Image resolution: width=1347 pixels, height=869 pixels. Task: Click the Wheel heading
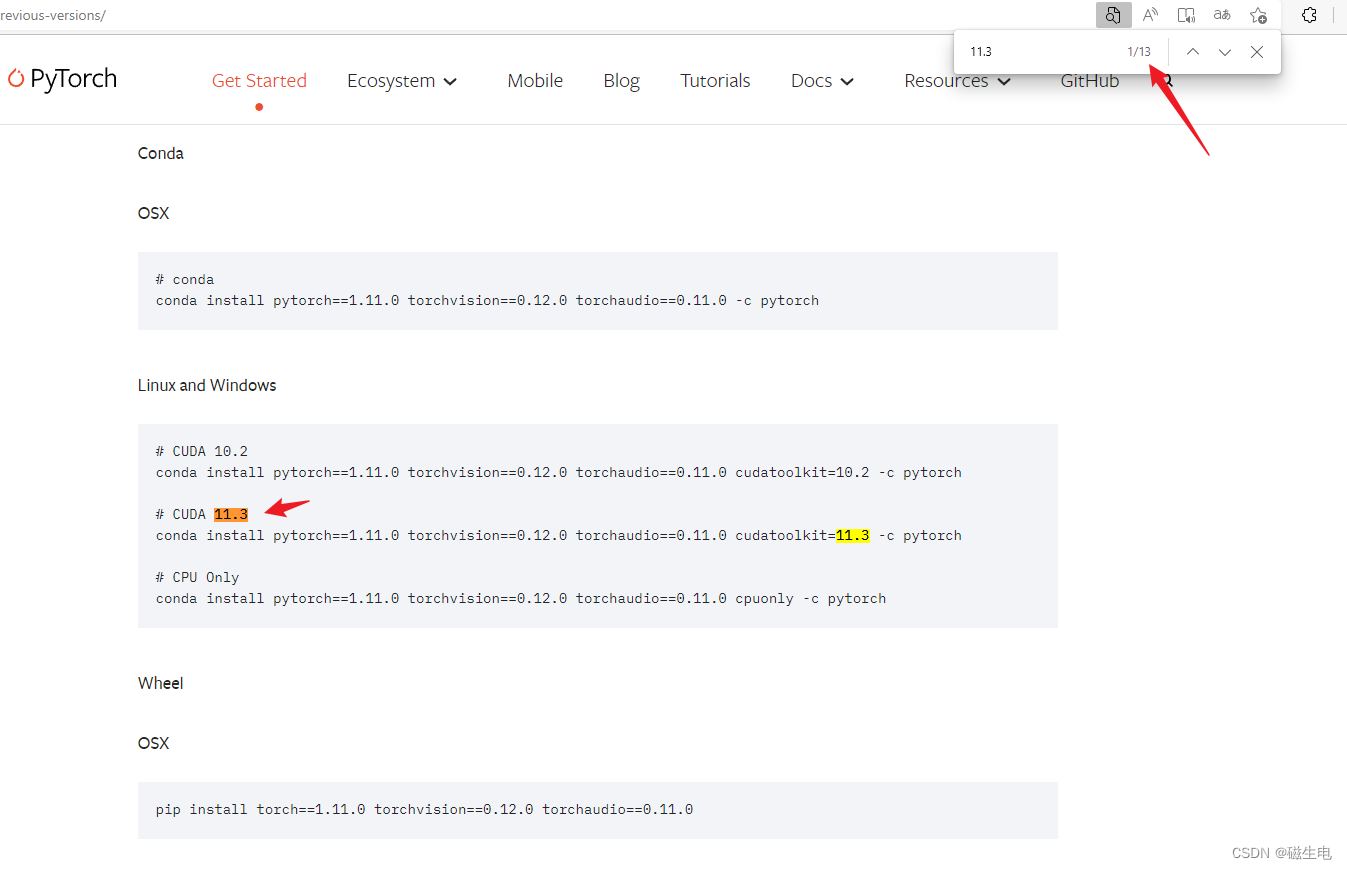click(x=161, y=683)
